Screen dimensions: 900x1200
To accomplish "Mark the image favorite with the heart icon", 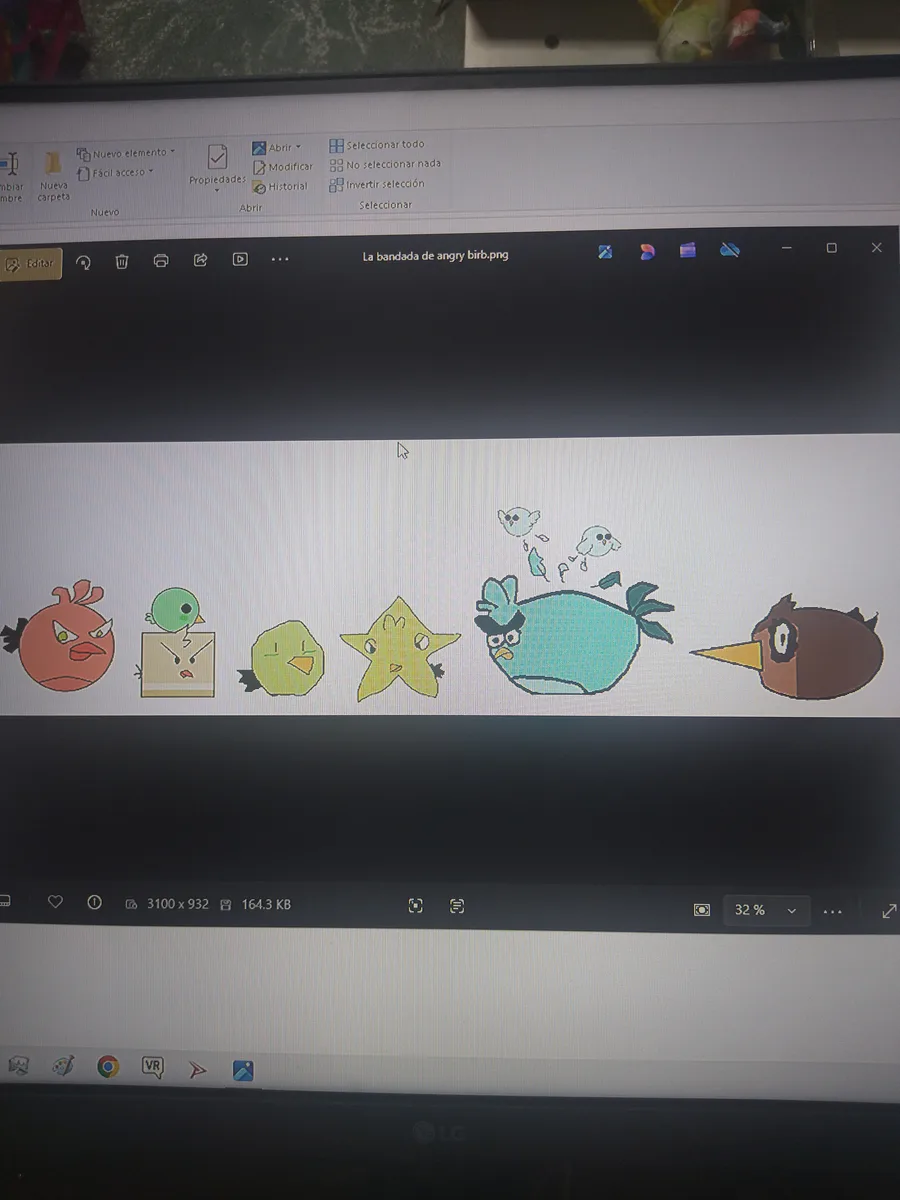I will coord(55,902).
